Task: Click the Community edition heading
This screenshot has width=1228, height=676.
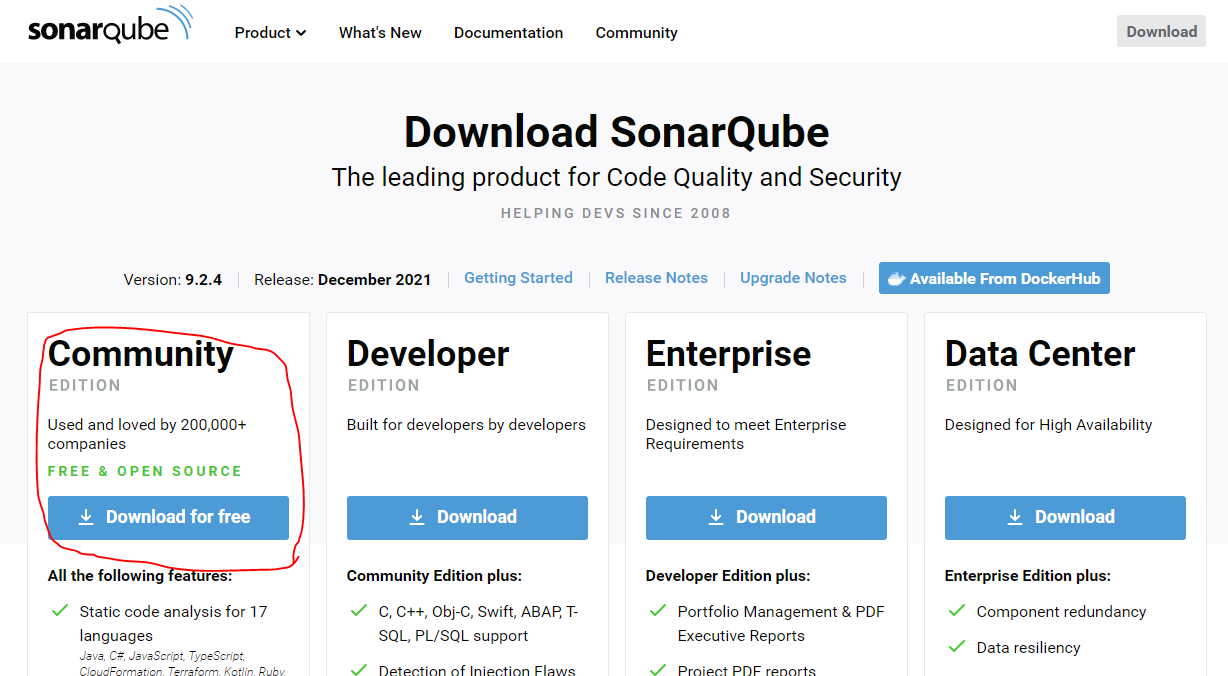Action: [141, 354]
